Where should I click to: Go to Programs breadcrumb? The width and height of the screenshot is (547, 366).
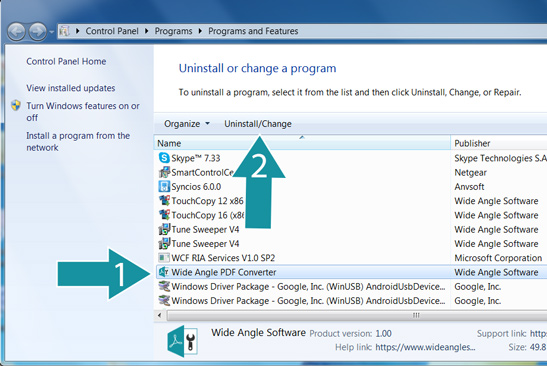tap(173, 31)
